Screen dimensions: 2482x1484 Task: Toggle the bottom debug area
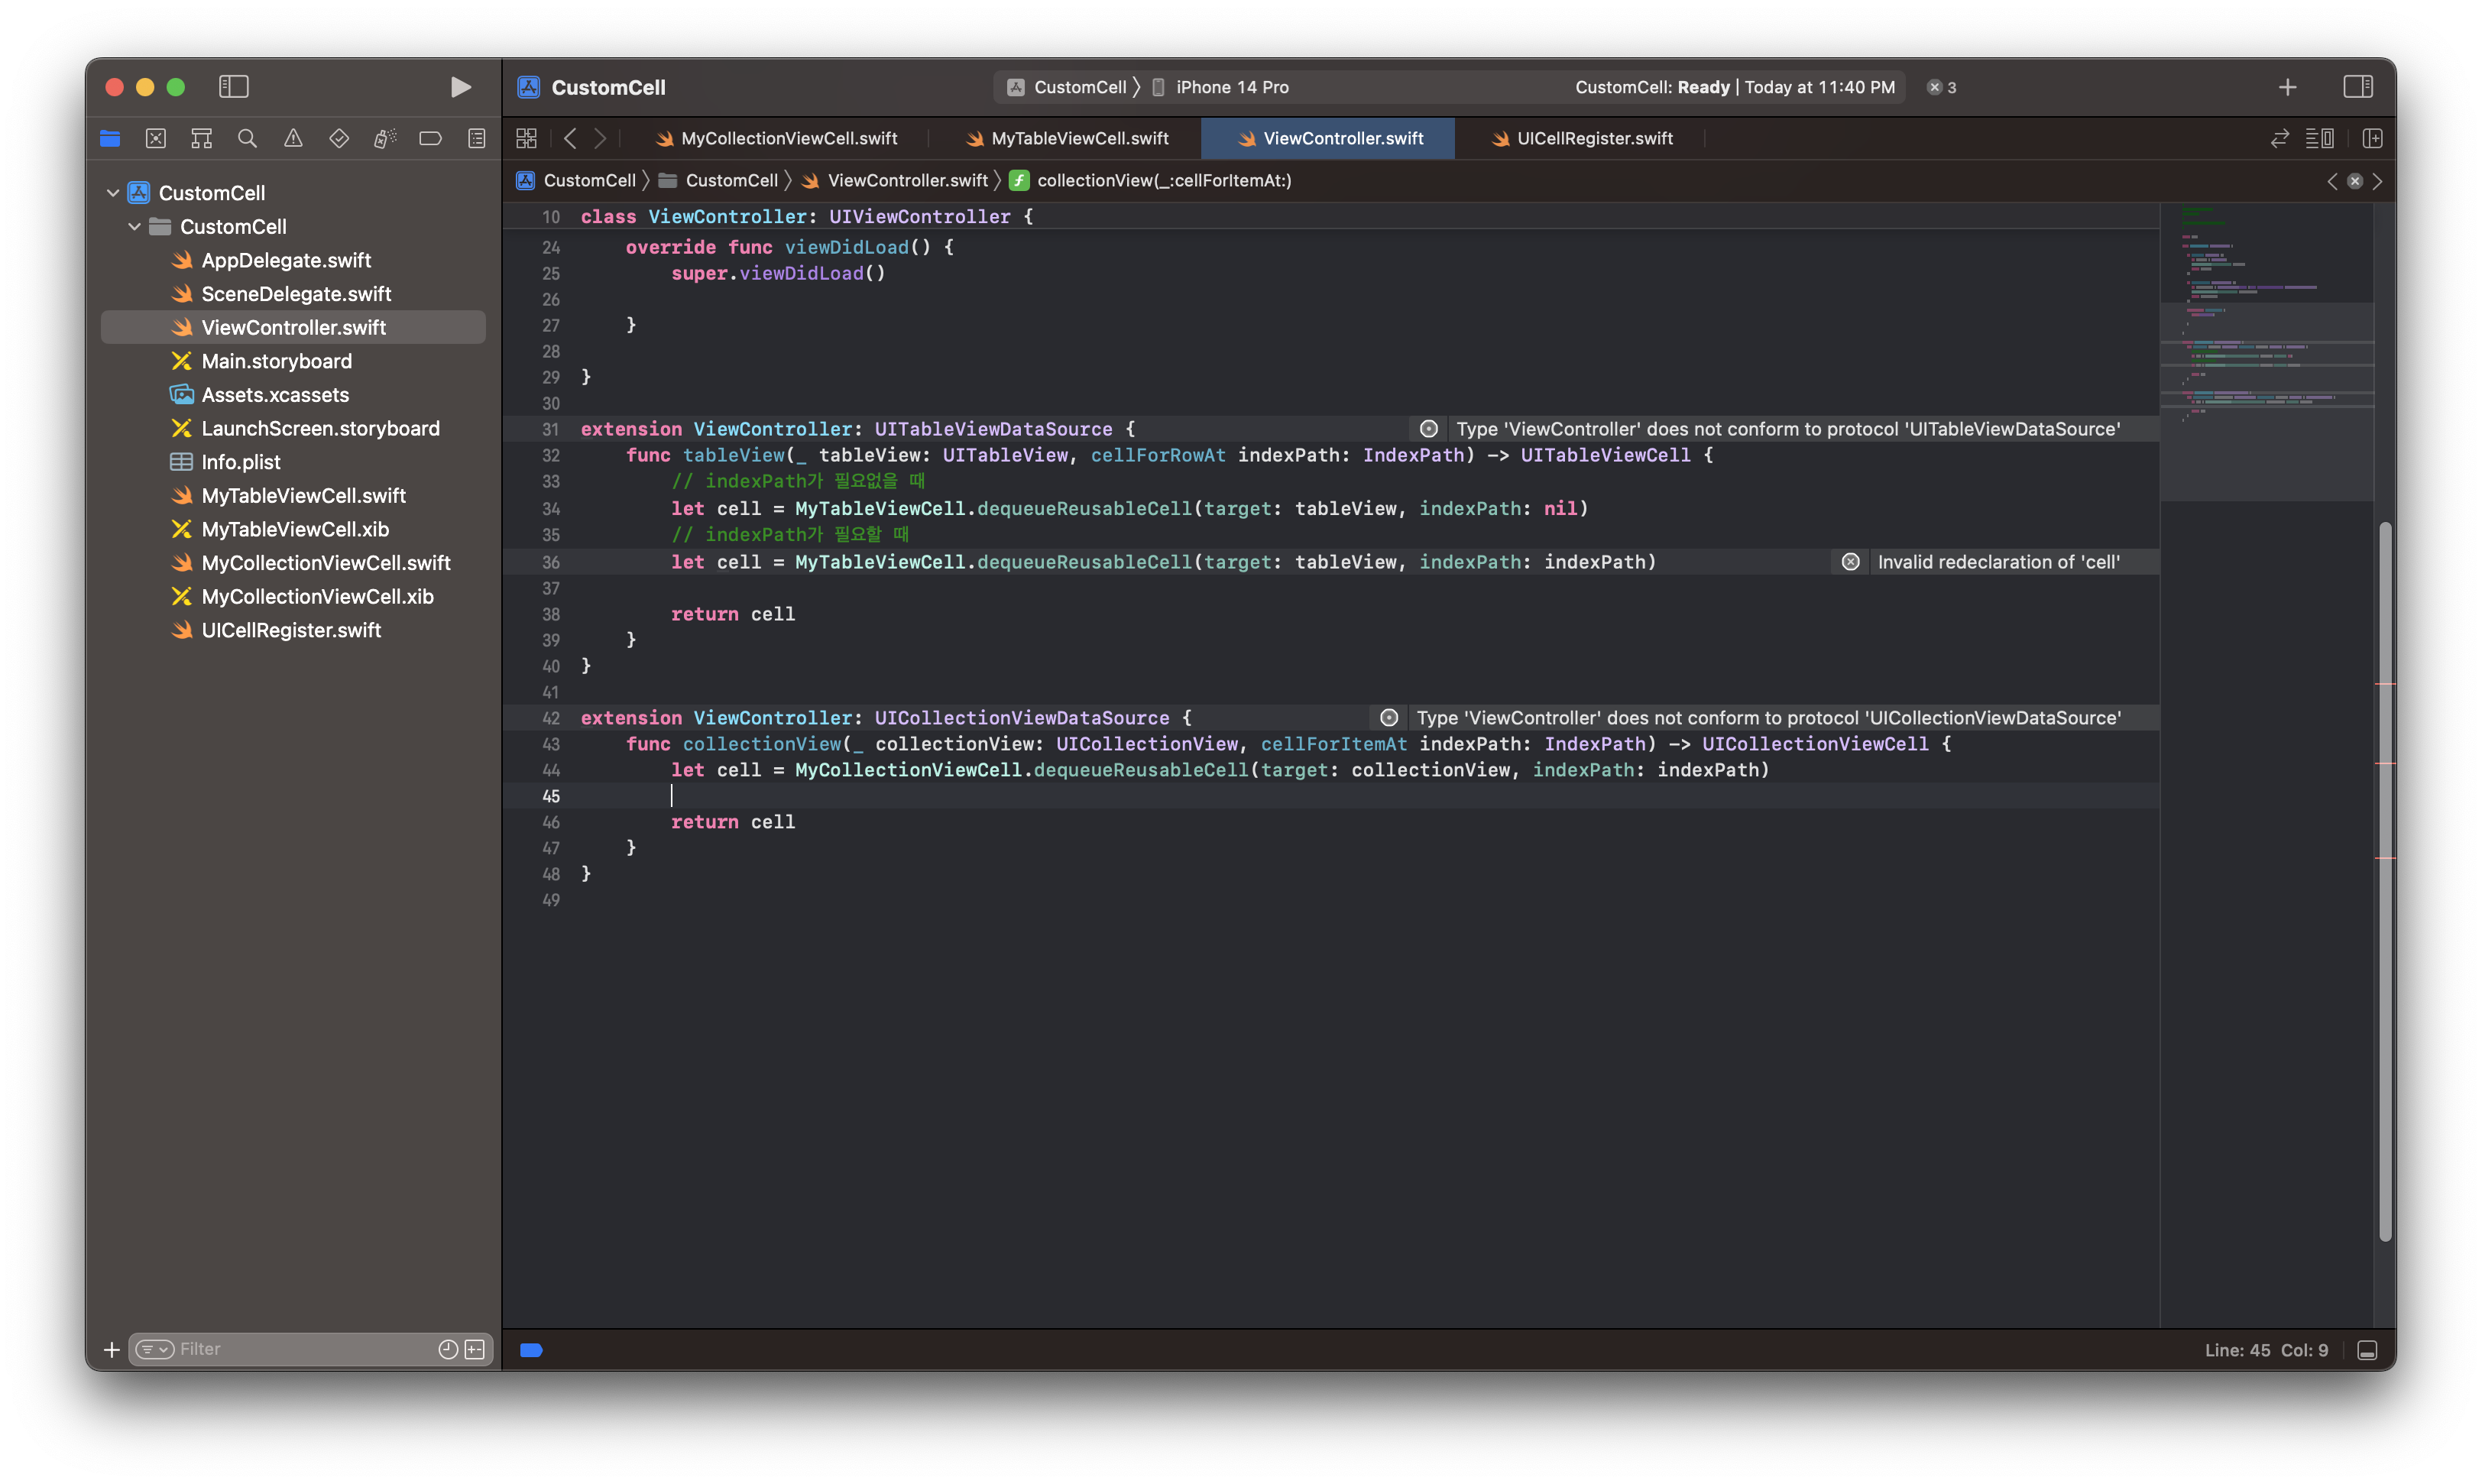2366,1350
